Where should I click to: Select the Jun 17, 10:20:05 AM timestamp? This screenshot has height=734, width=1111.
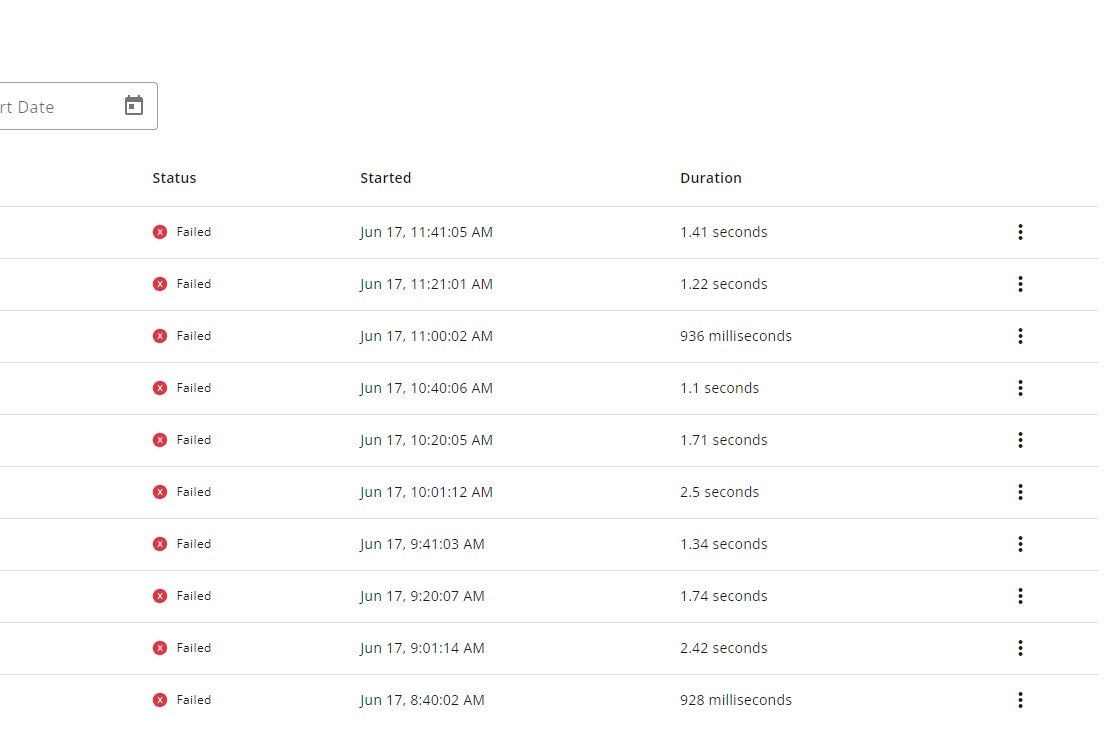(x=427, y=440)
